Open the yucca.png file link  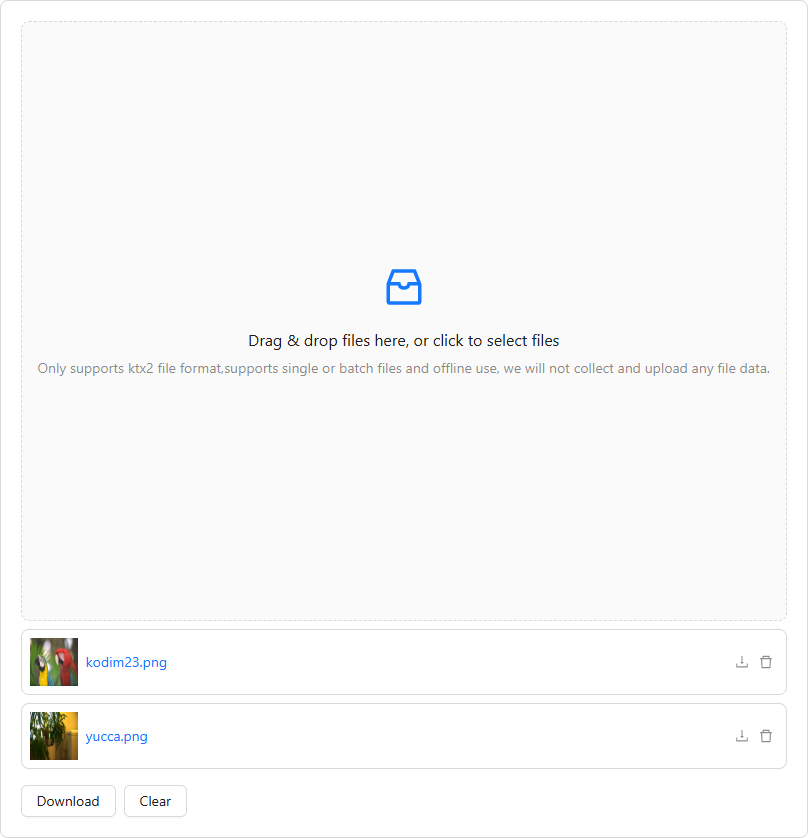[116, 736]
